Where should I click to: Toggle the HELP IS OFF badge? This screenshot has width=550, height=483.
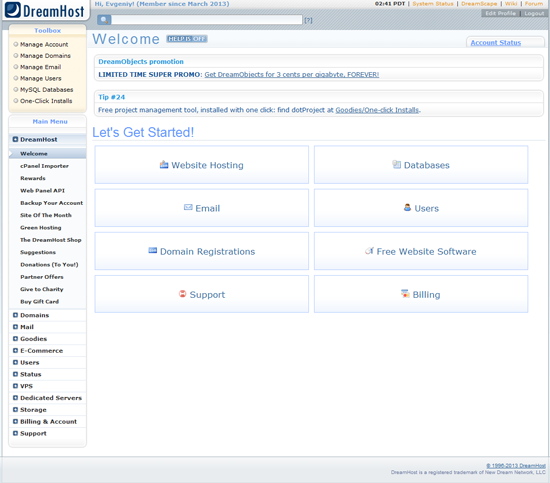coord(187,39)
